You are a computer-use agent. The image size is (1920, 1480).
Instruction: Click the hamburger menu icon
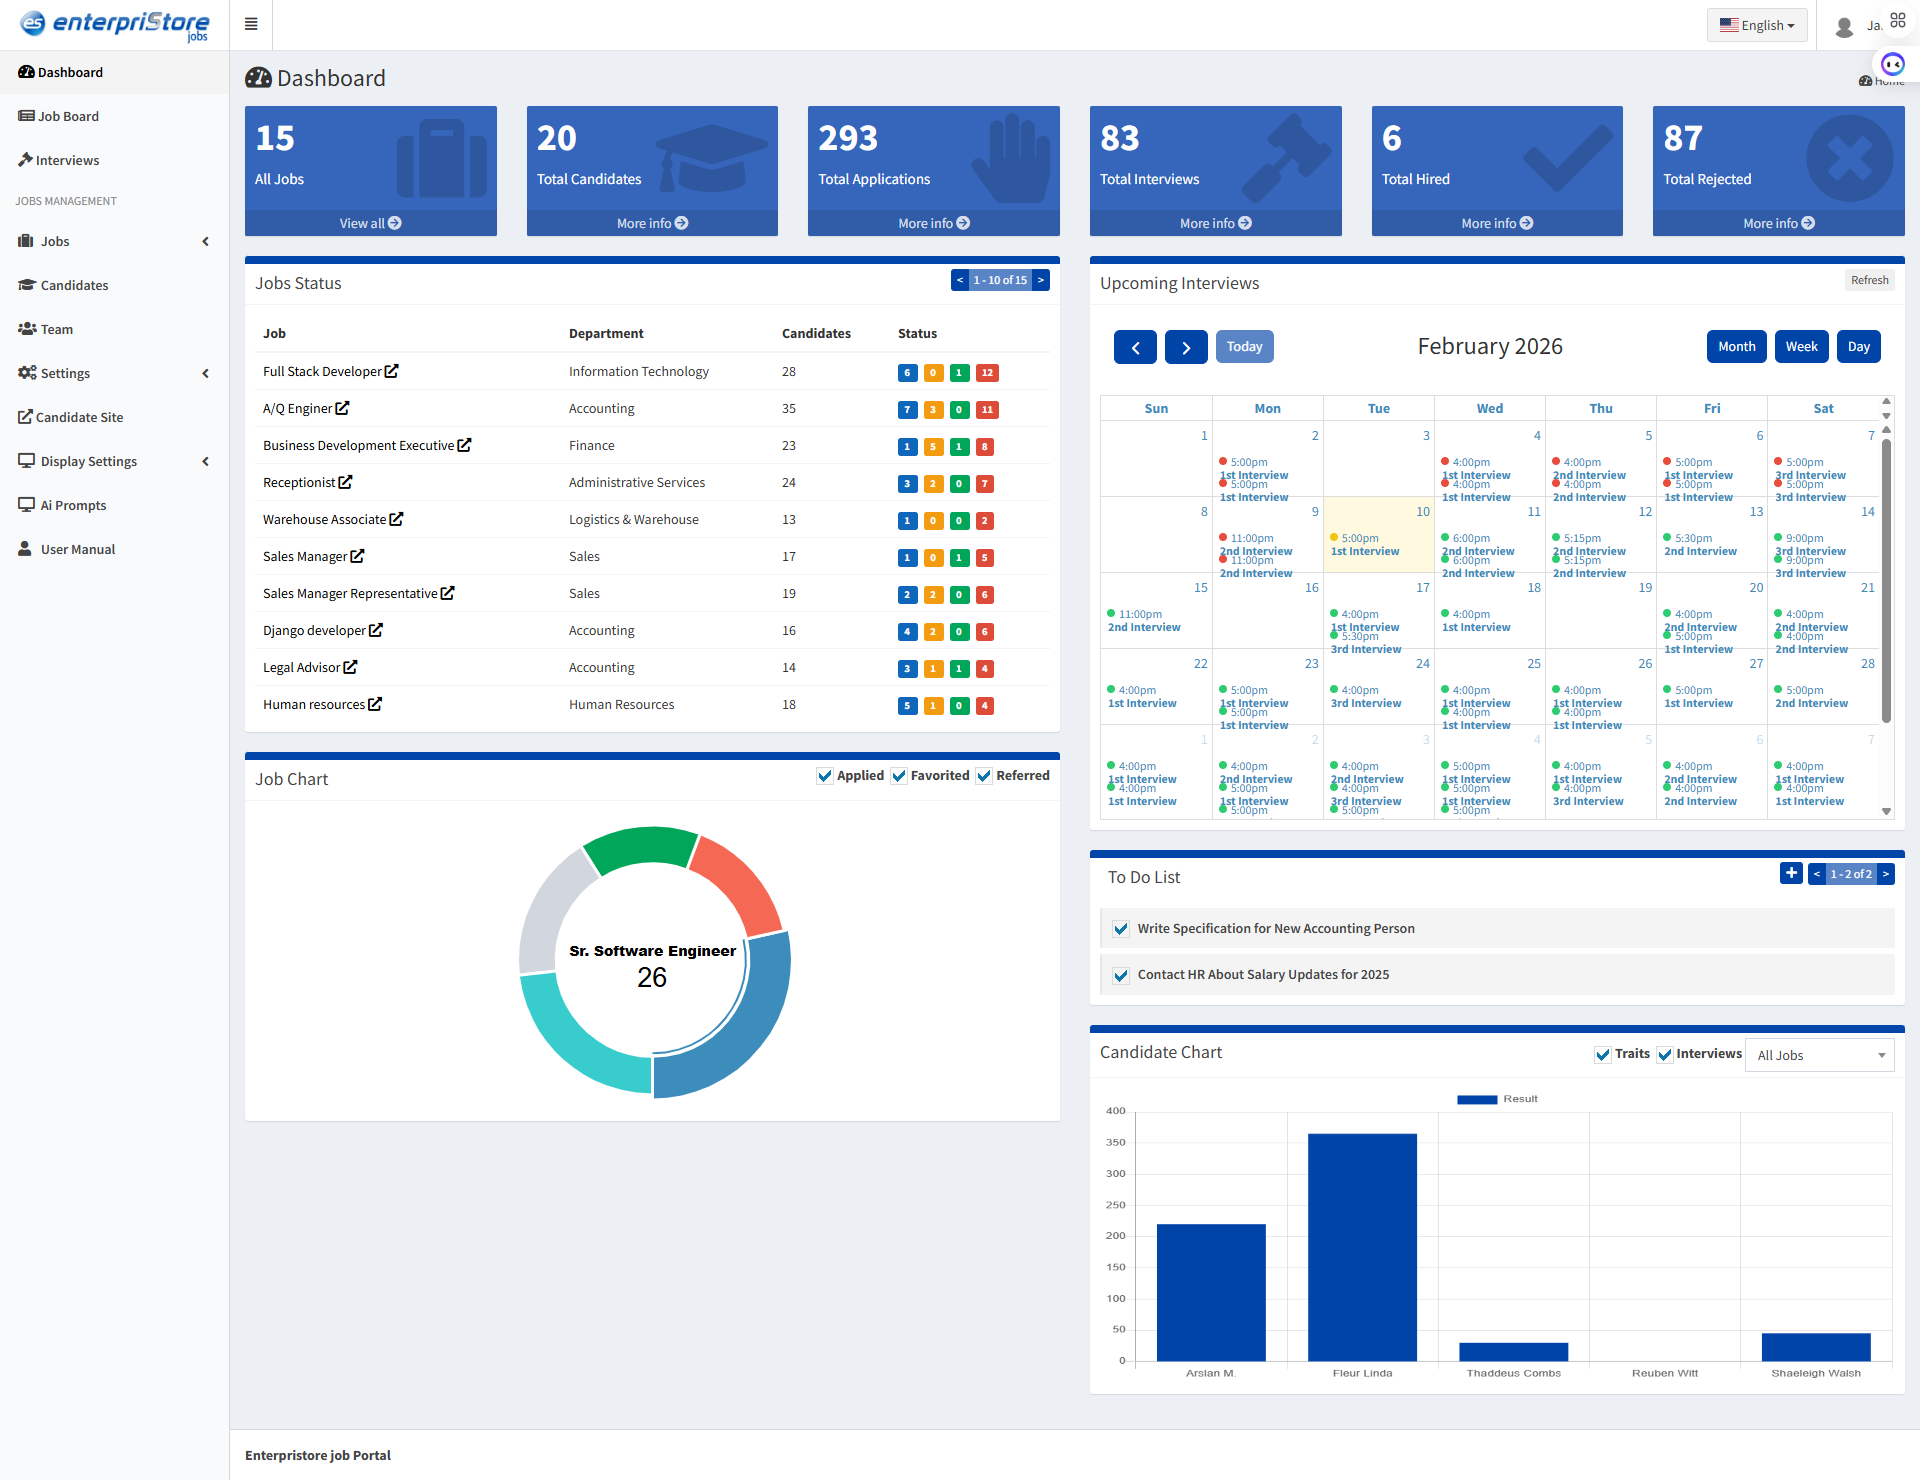(251, 24)
